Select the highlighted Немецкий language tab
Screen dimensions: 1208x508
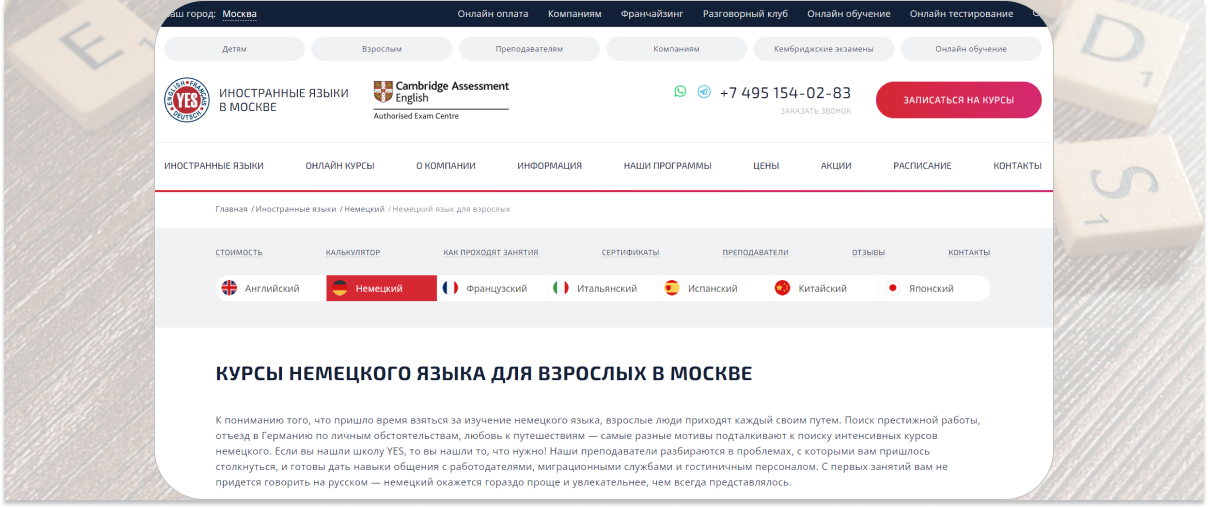(381, 288)
